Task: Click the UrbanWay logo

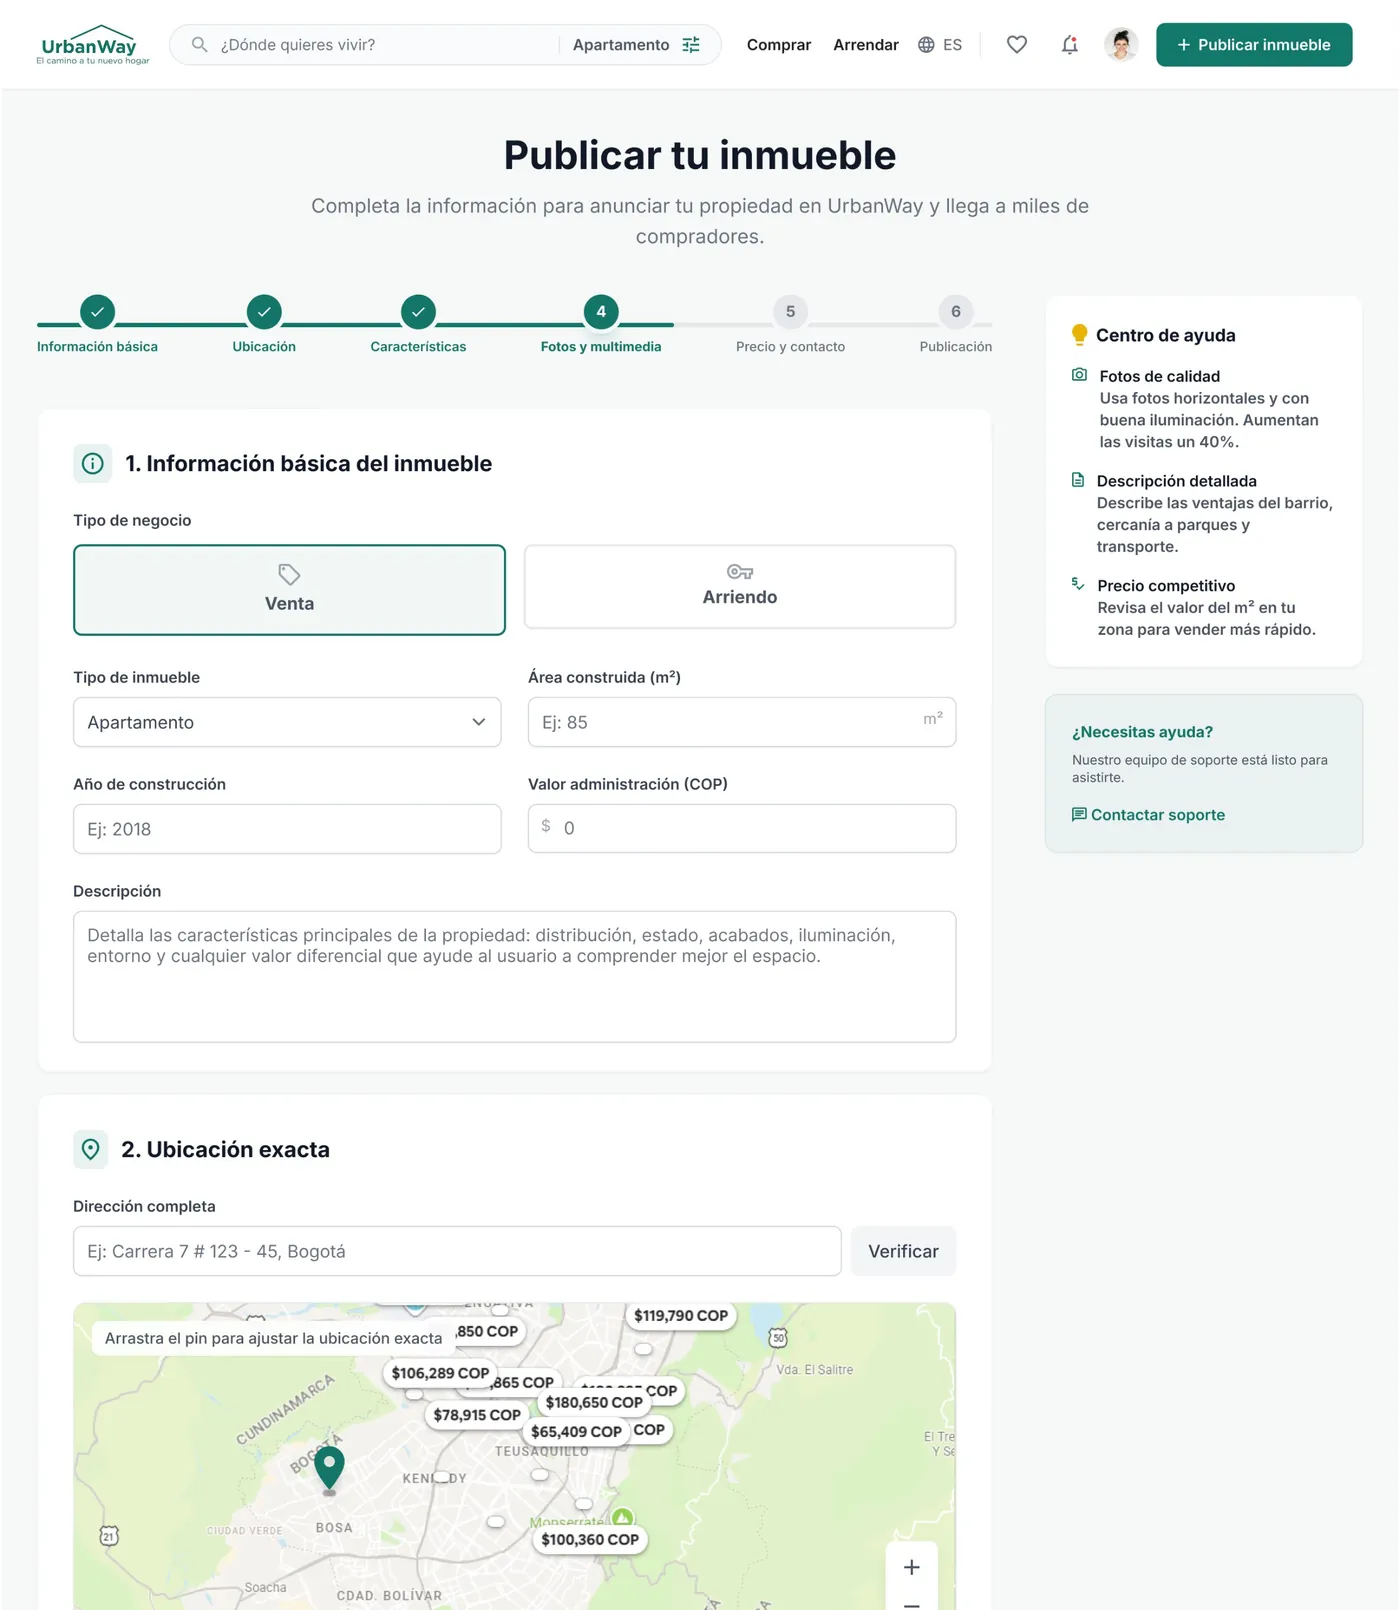Action: coord(92,45)
